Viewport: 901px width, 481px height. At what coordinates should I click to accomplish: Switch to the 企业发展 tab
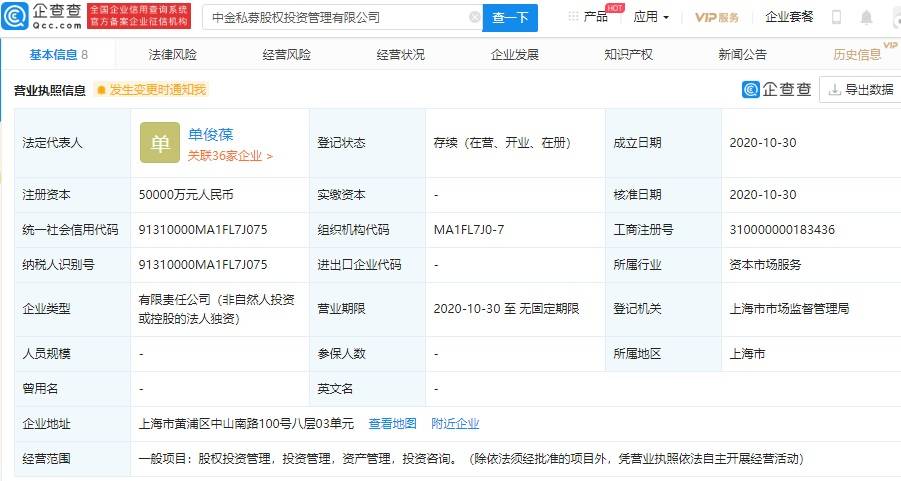pos(514,55)
